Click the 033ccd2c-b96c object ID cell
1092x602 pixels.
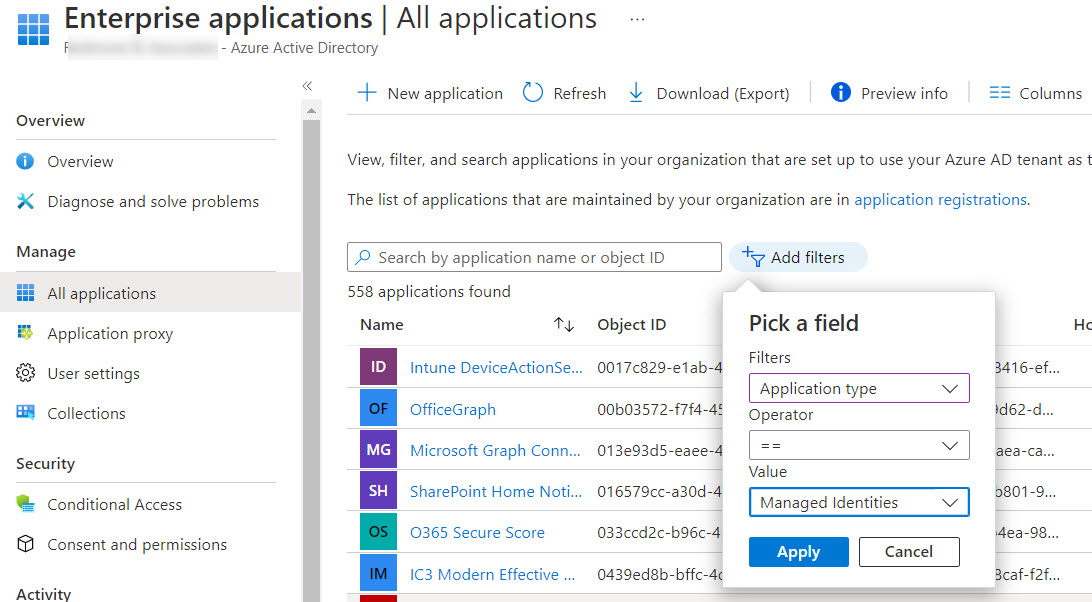pos(659,532)
